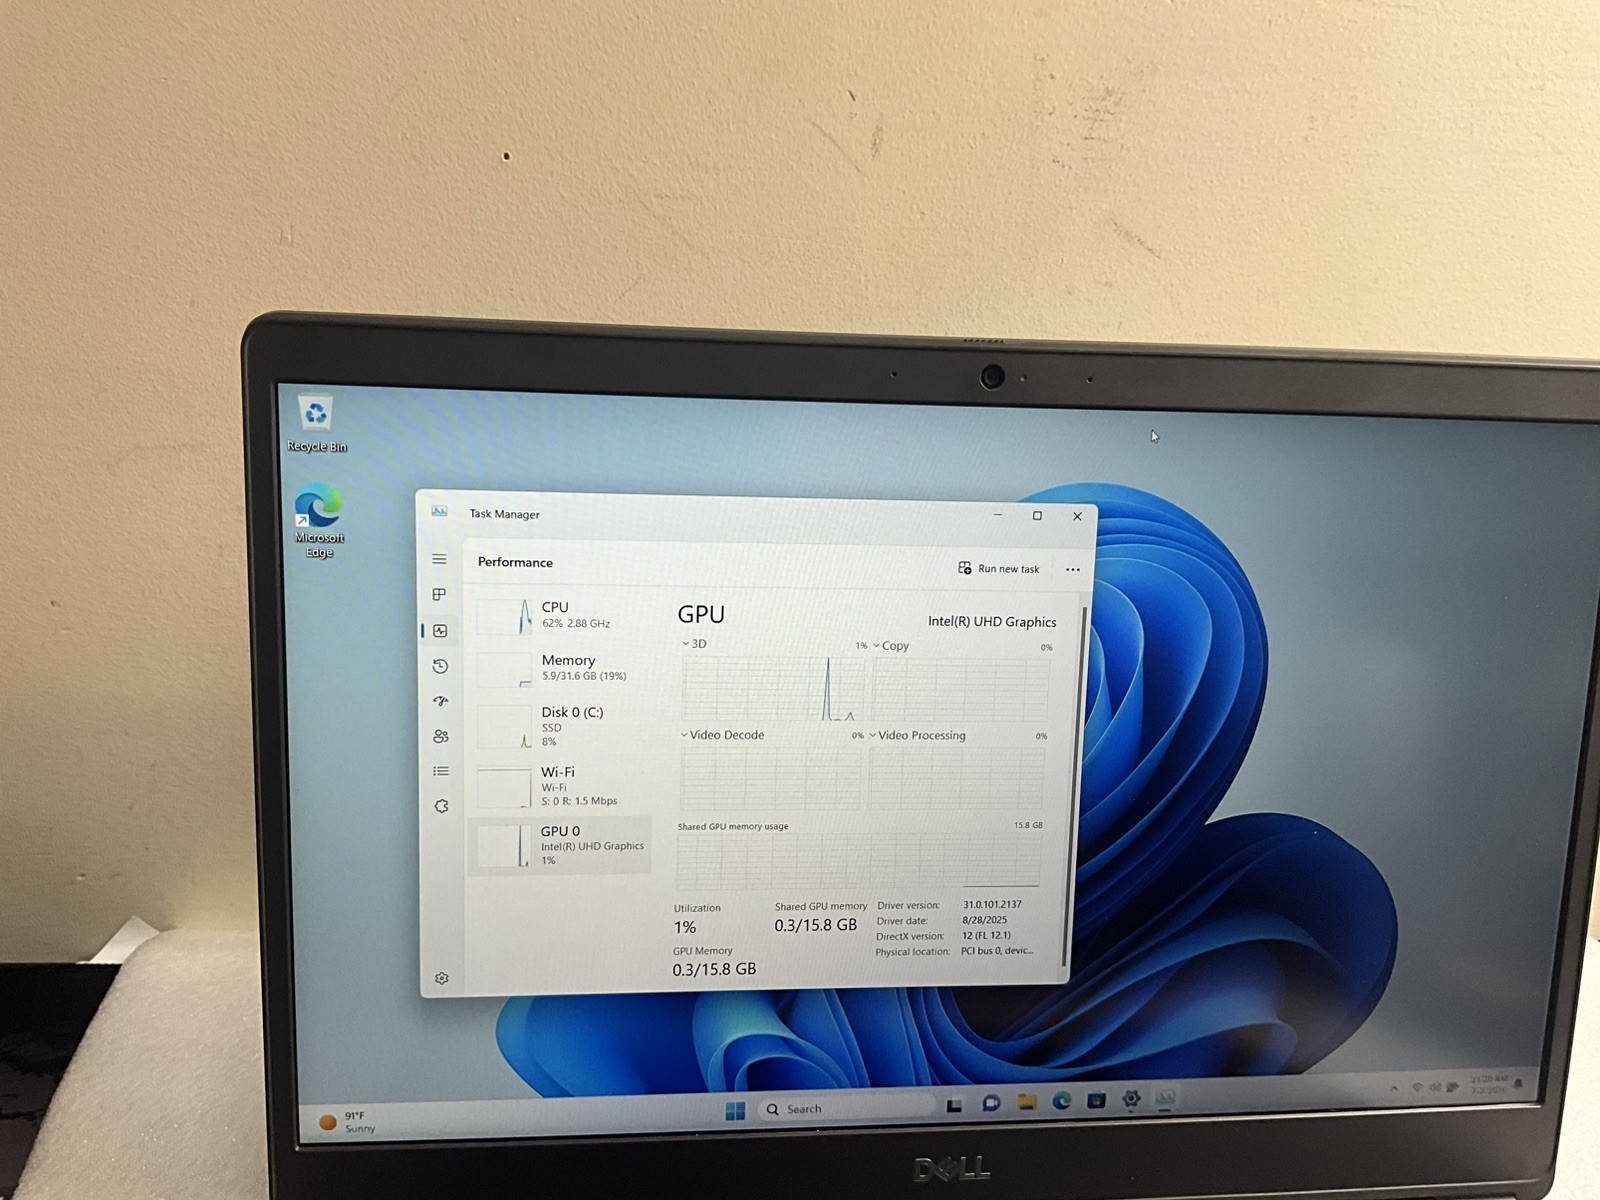This screenshot has height=1200, width=1600.
Task: Open the Copy engine graph dropdown
Action: pyautogui.click(x=891, y=646)
